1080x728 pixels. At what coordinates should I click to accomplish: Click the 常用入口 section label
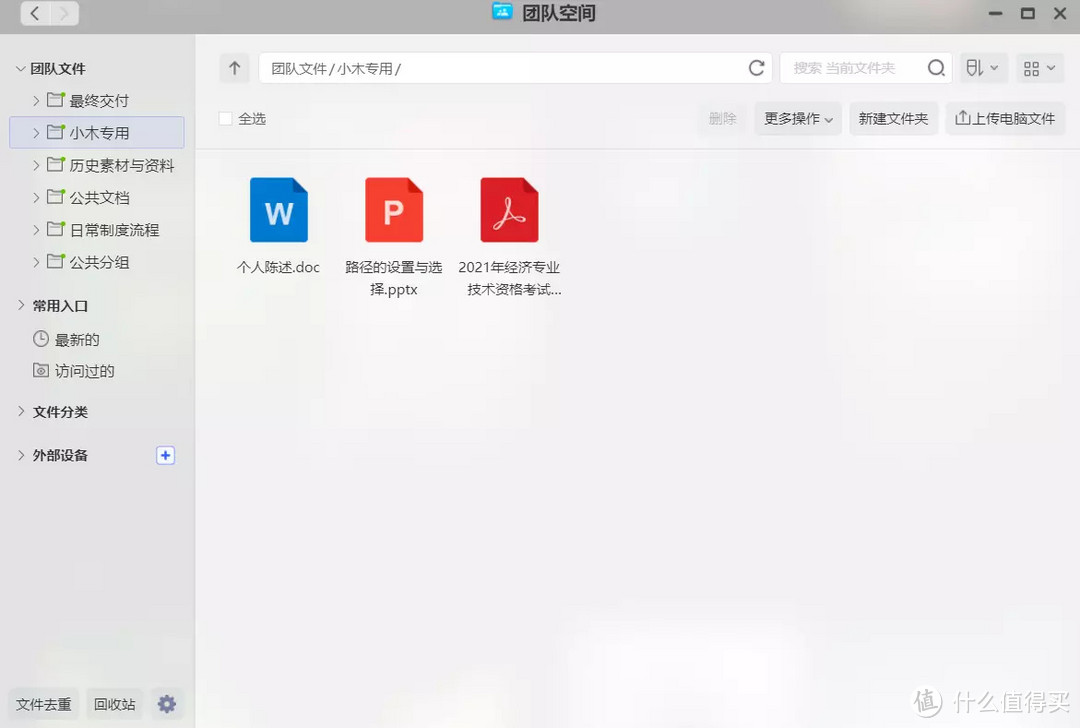point(61,306)
